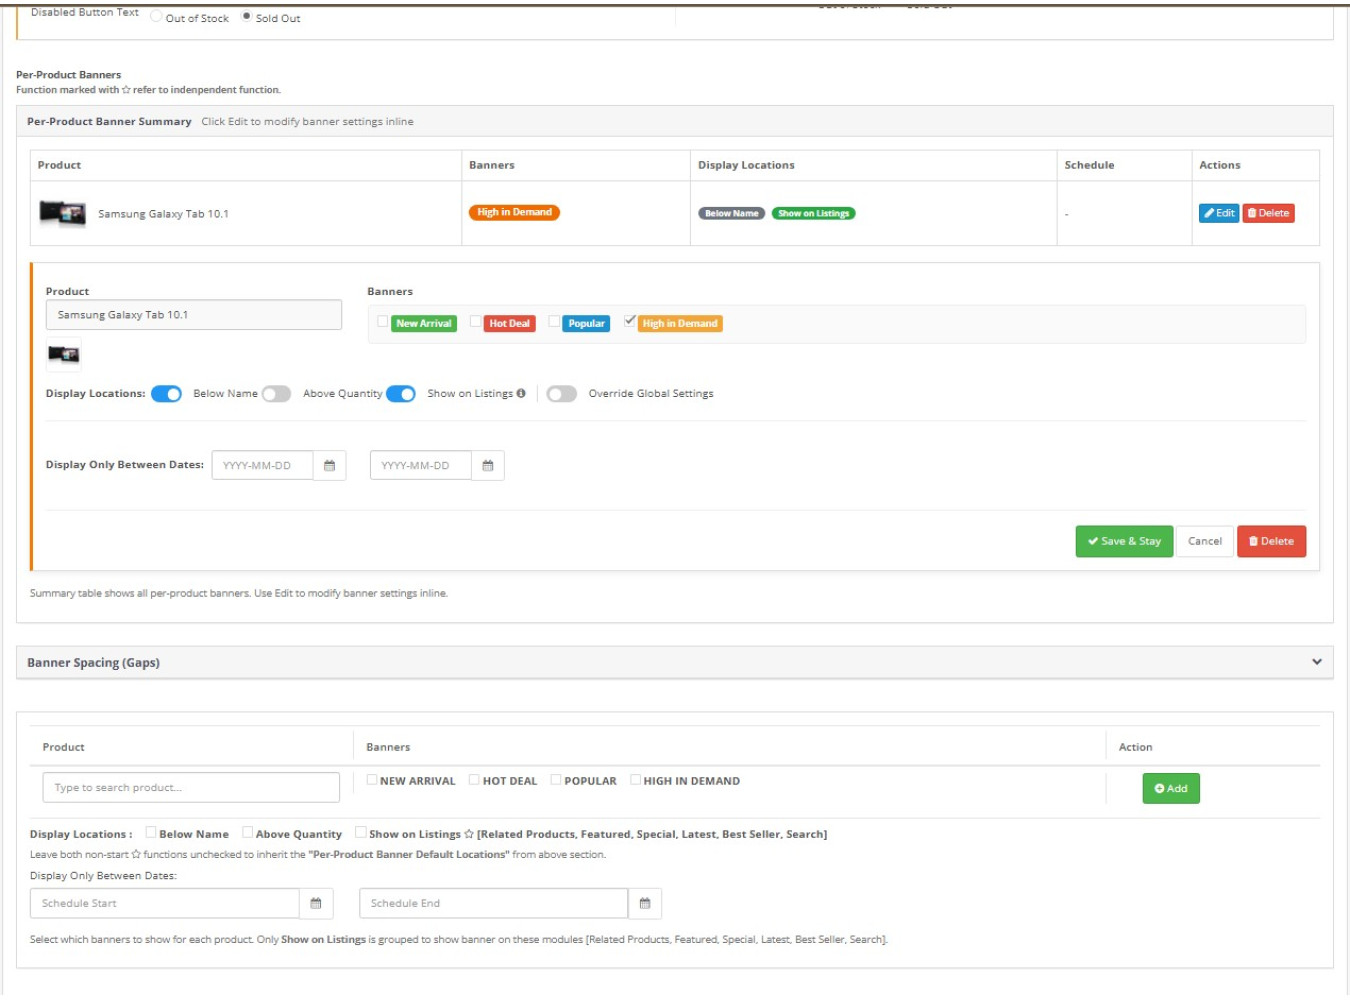
Task: Click the blue Edit button in summary row
Action: click(x=1218, y=213)
